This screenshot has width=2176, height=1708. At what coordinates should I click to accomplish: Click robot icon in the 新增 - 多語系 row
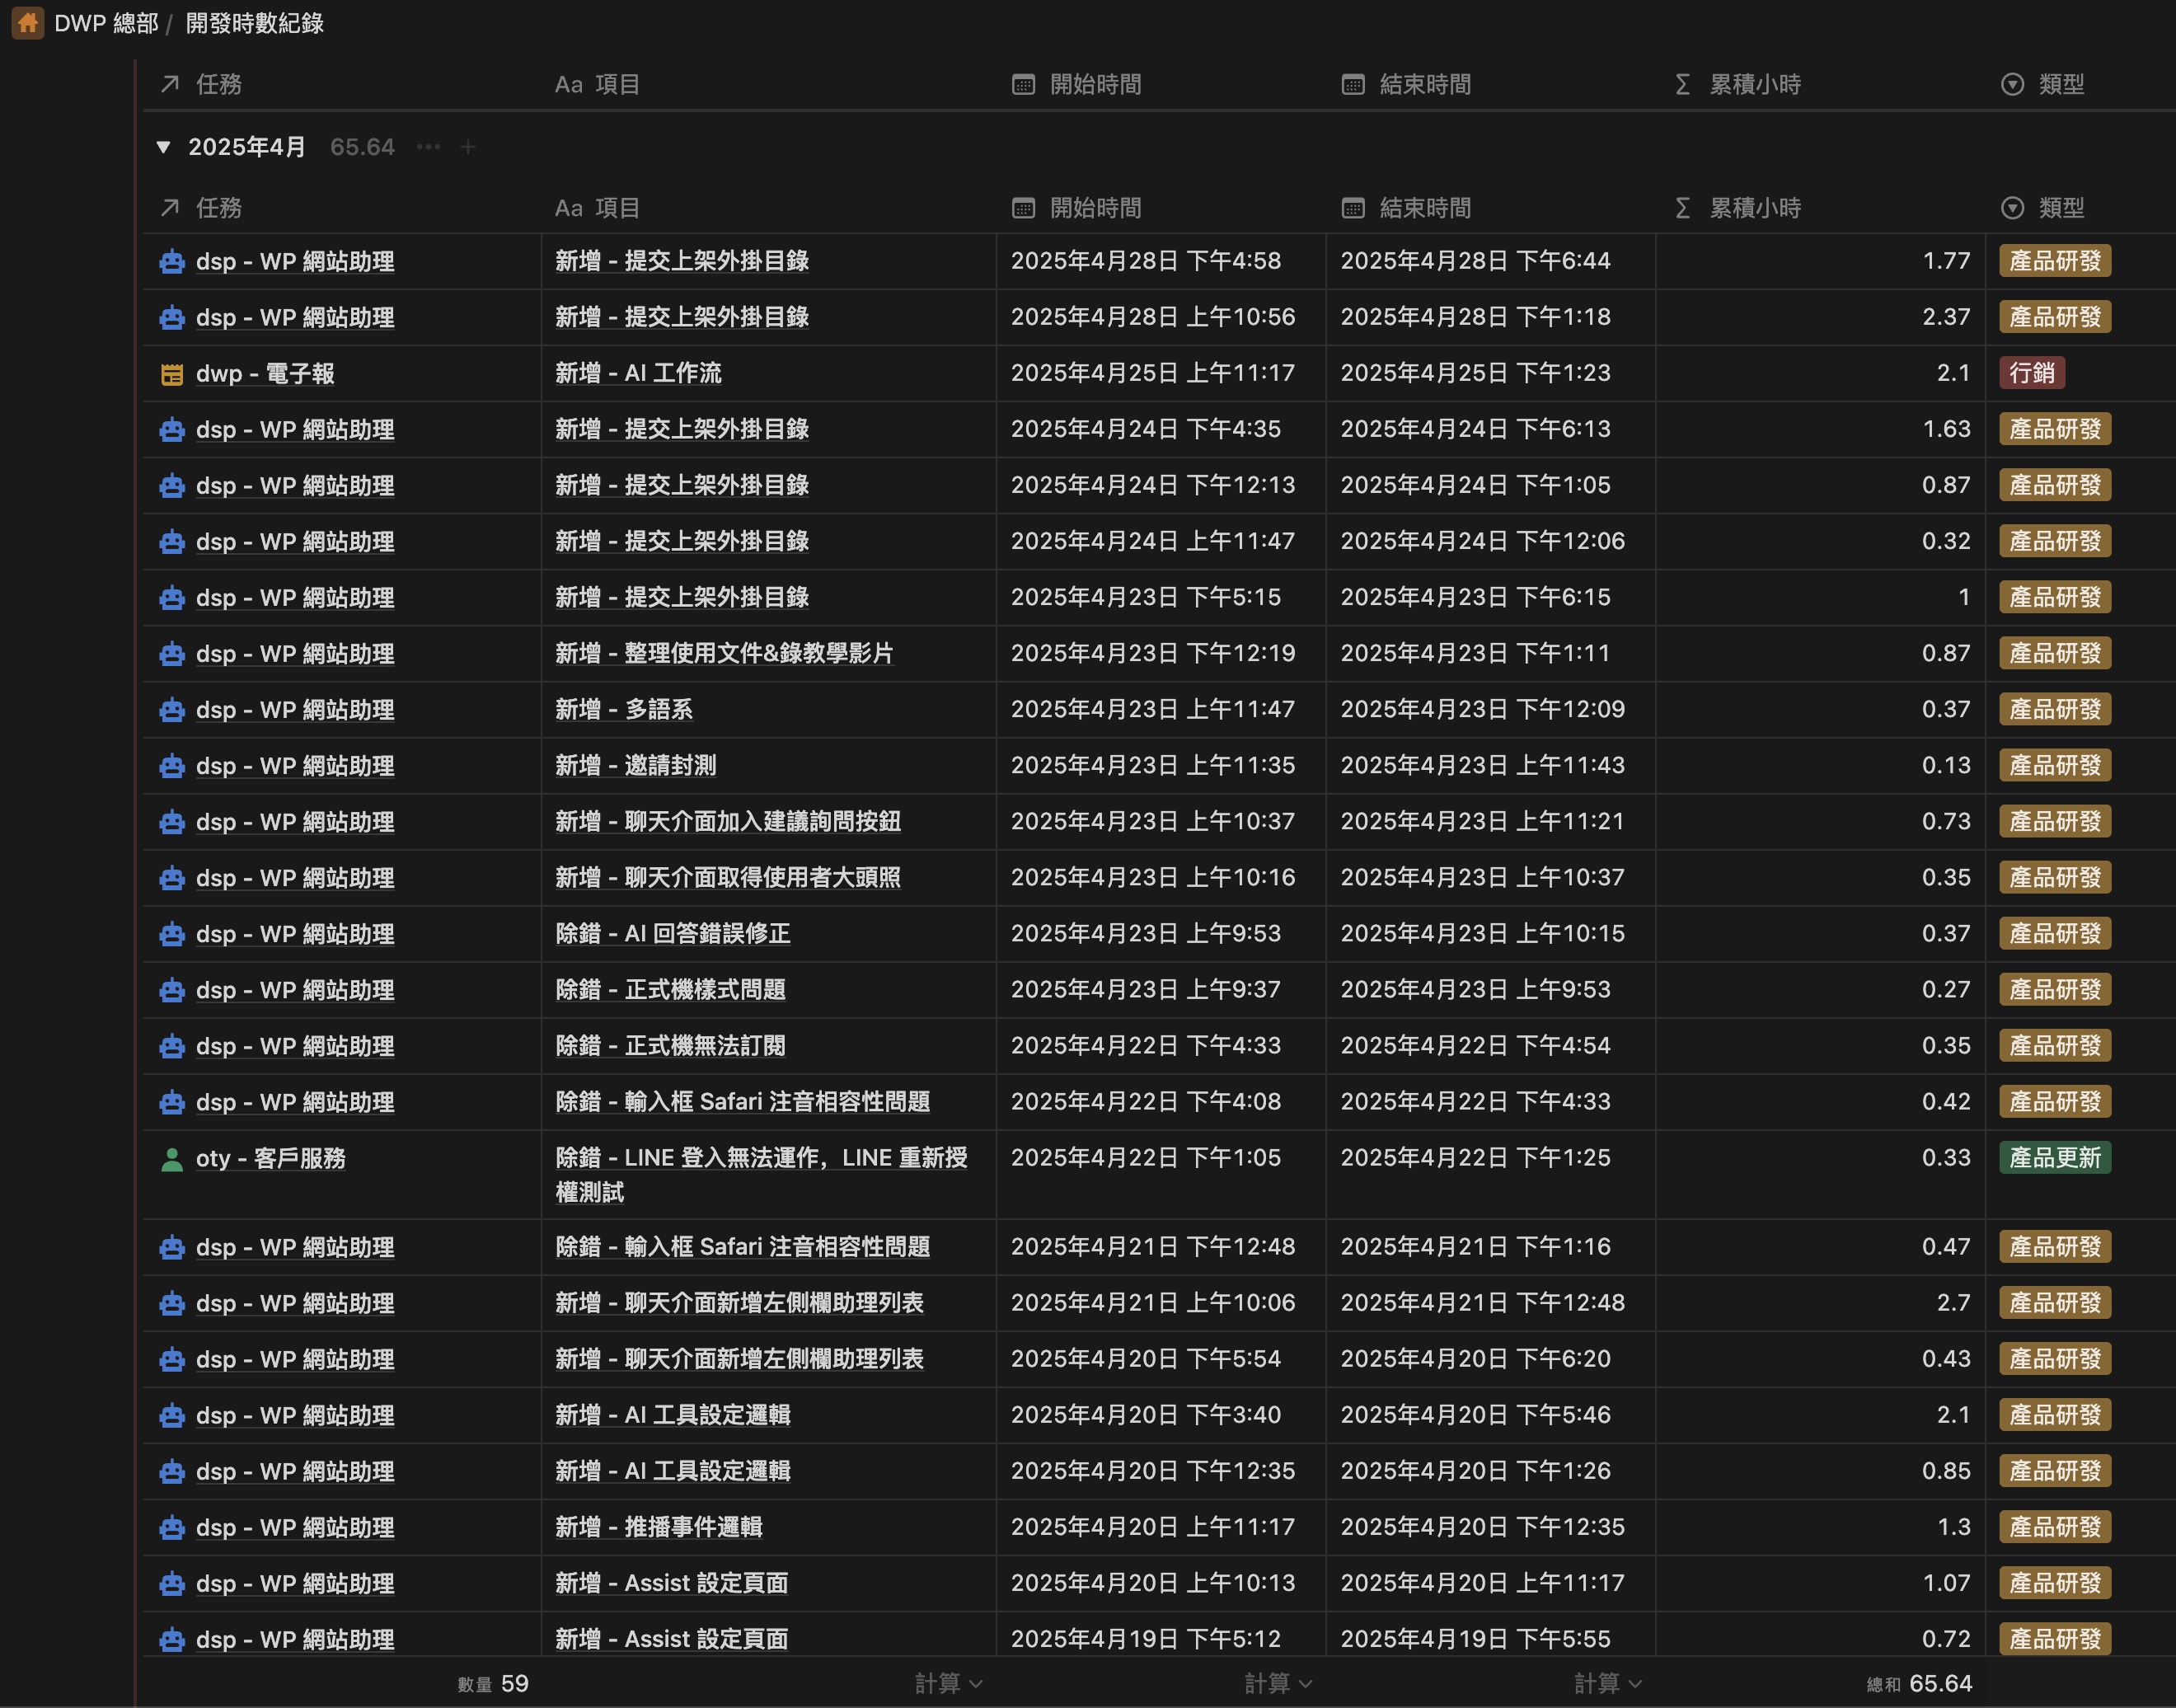(172, 710)
